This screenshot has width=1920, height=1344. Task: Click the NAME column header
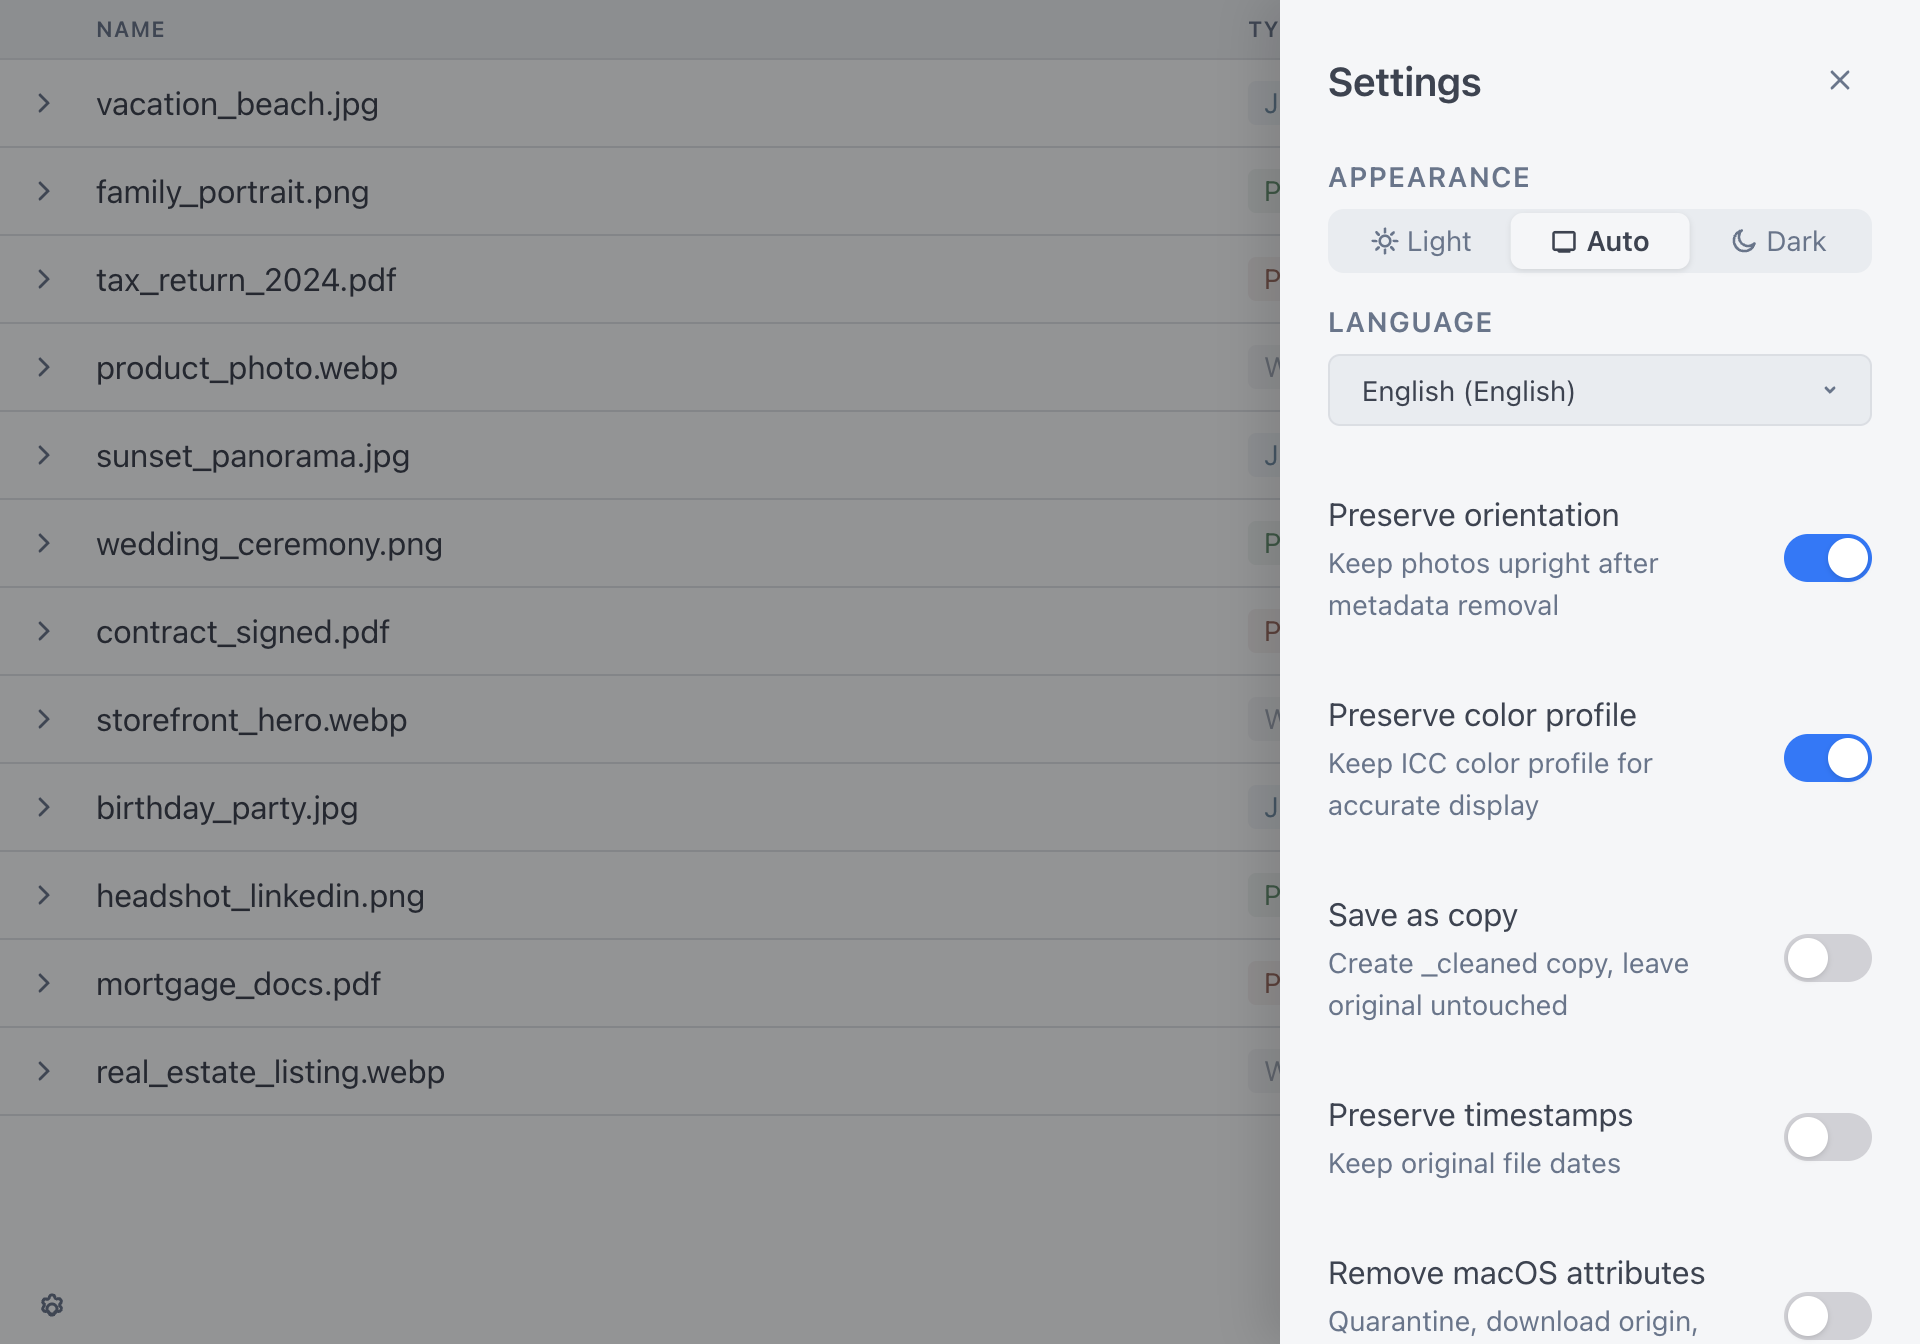[x=130, y=29]
